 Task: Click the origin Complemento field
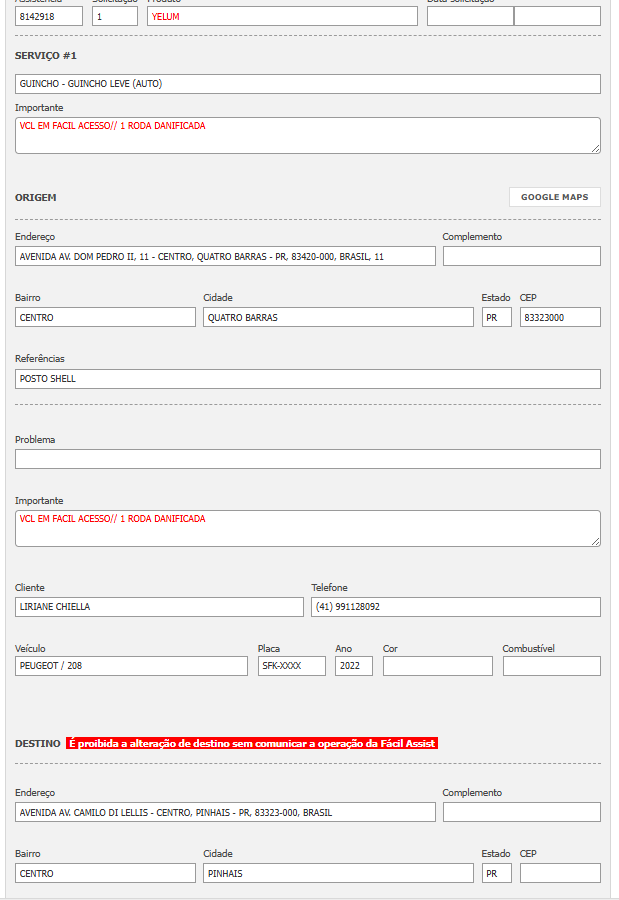coord(521,256)
